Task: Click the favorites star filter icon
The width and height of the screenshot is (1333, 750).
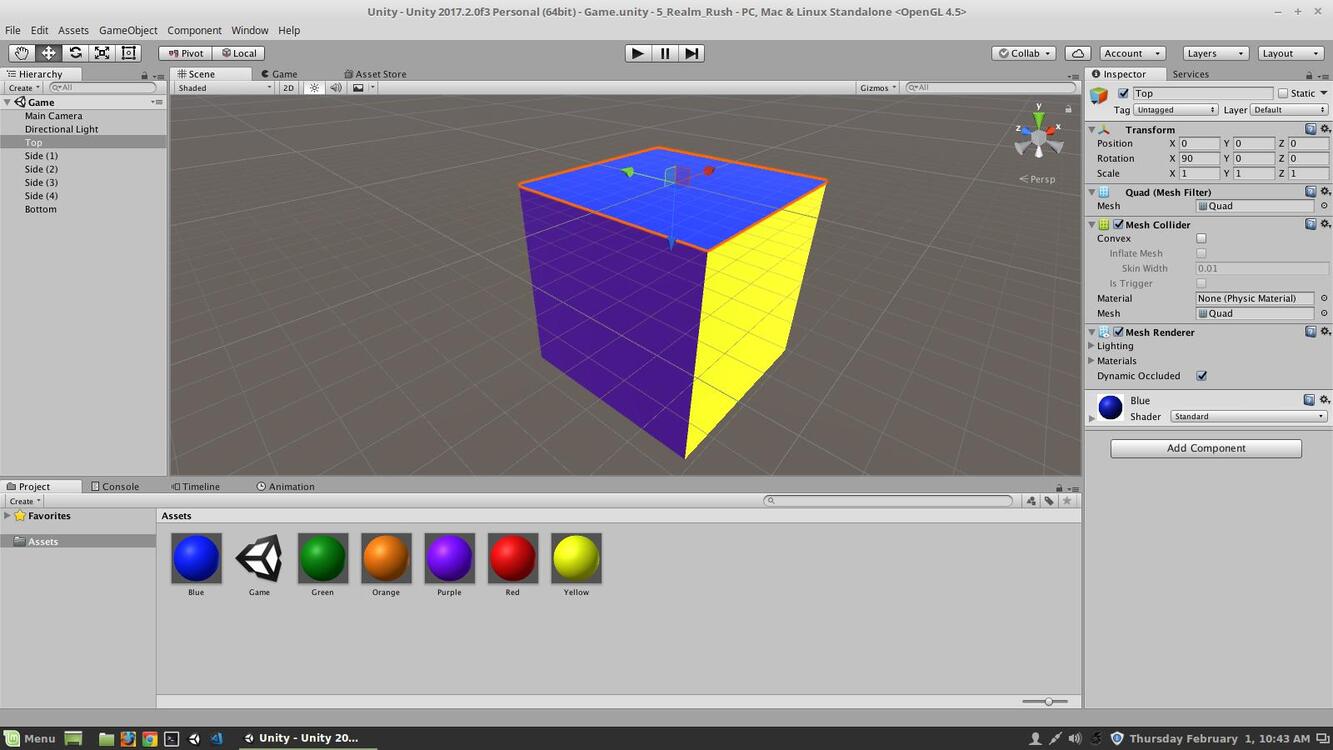Action: click(x=1067, y=501)
